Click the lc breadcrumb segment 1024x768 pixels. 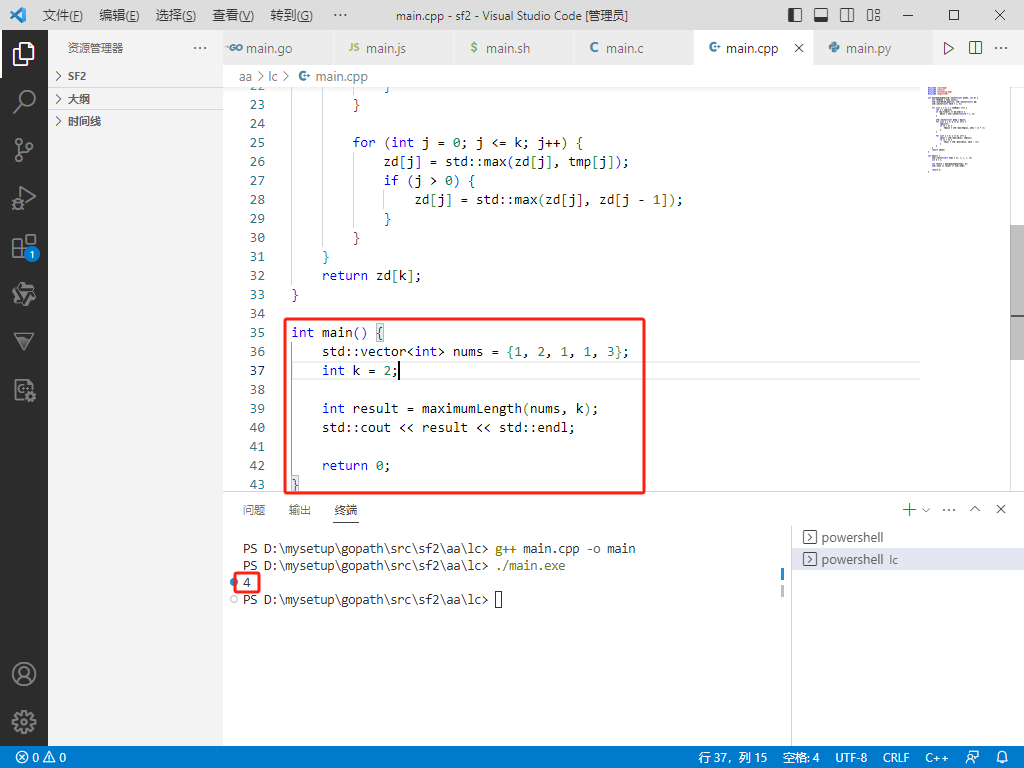pyautogui.click(x=272, y=76)
